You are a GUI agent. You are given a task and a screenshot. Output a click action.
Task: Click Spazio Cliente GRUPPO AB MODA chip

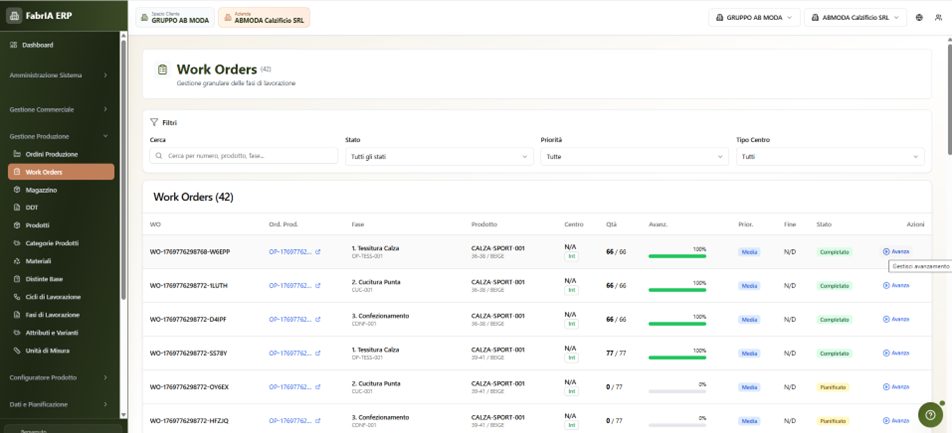click(x=175, y=18)
